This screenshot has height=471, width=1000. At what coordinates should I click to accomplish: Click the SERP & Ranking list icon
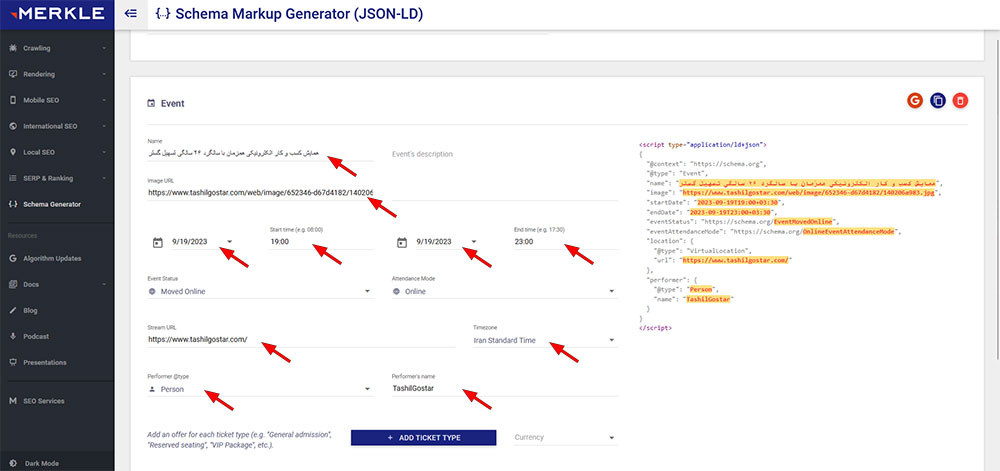[x=13, y=178]
